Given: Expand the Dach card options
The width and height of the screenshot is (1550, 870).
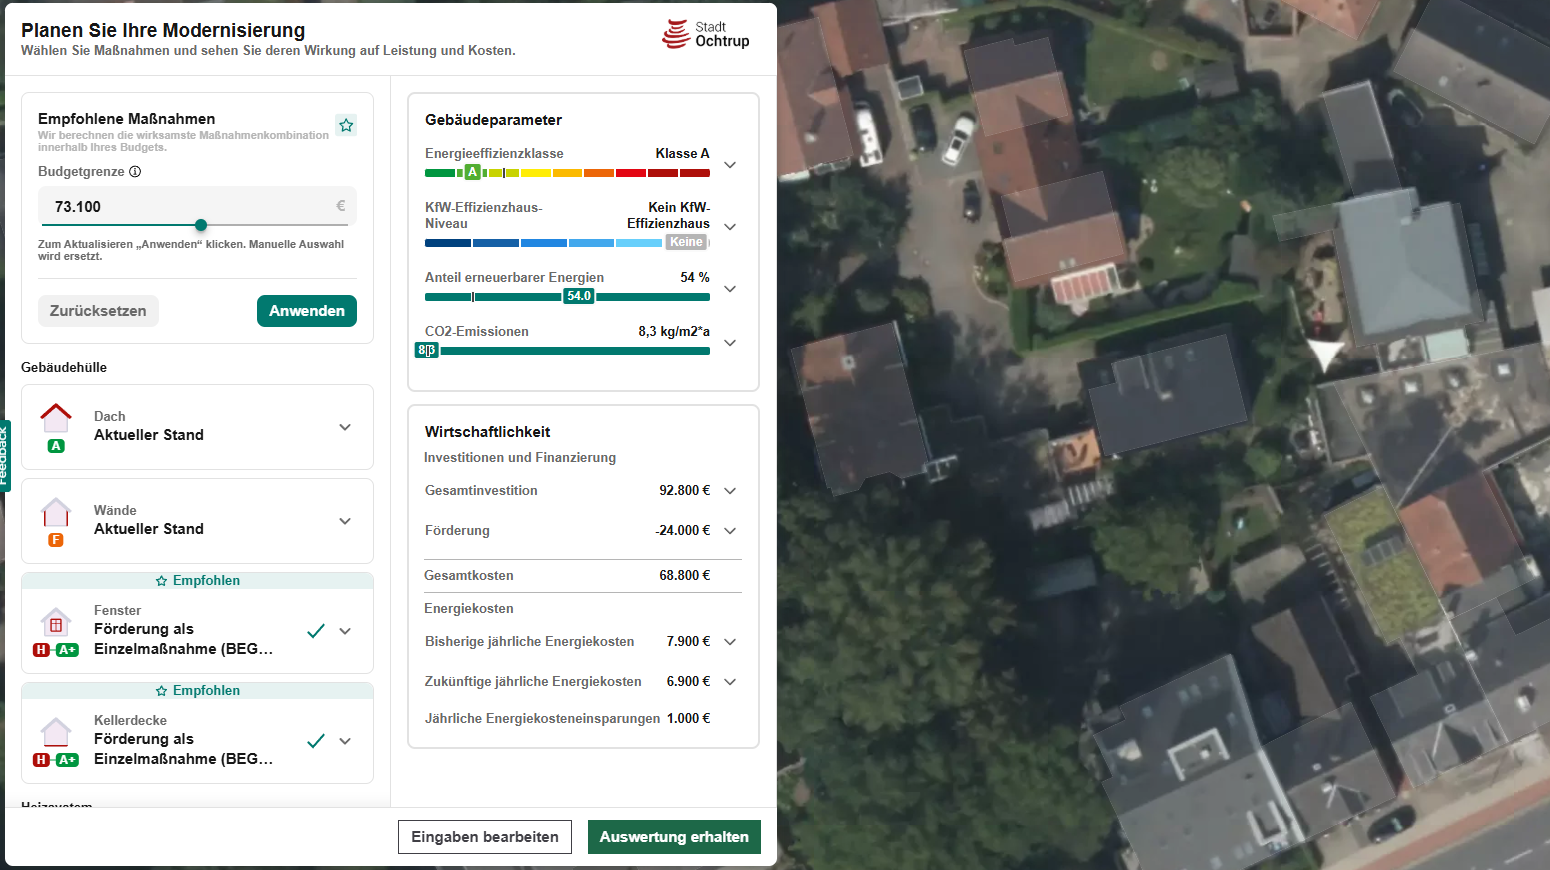Looking at the screenshot, I should pyautogui.click(x=345, y=427).
